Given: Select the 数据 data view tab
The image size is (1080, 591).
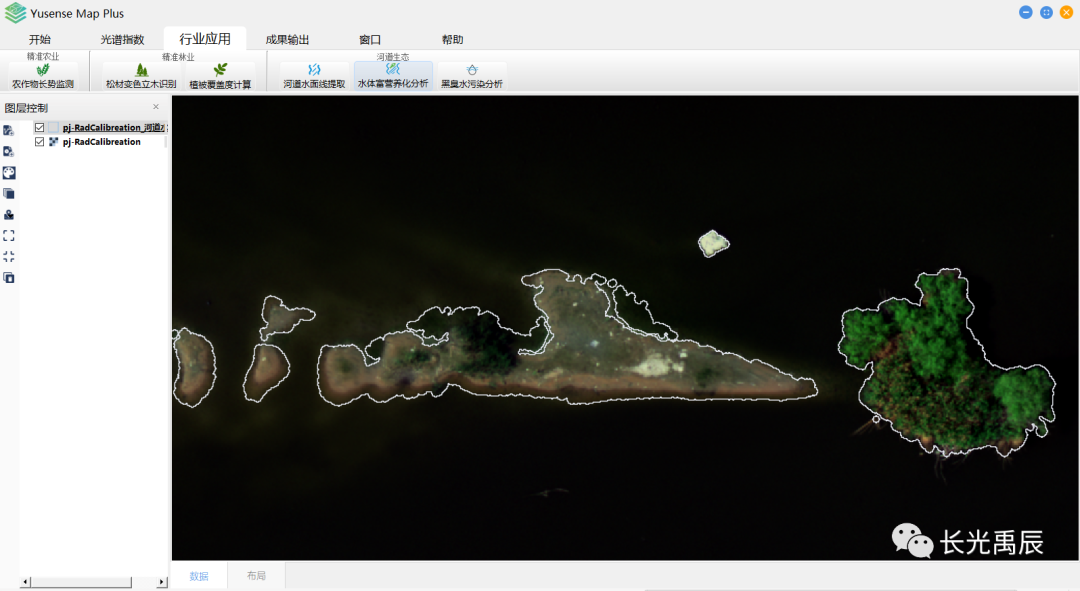Looking at the screenshot, I should coord(199,576).
